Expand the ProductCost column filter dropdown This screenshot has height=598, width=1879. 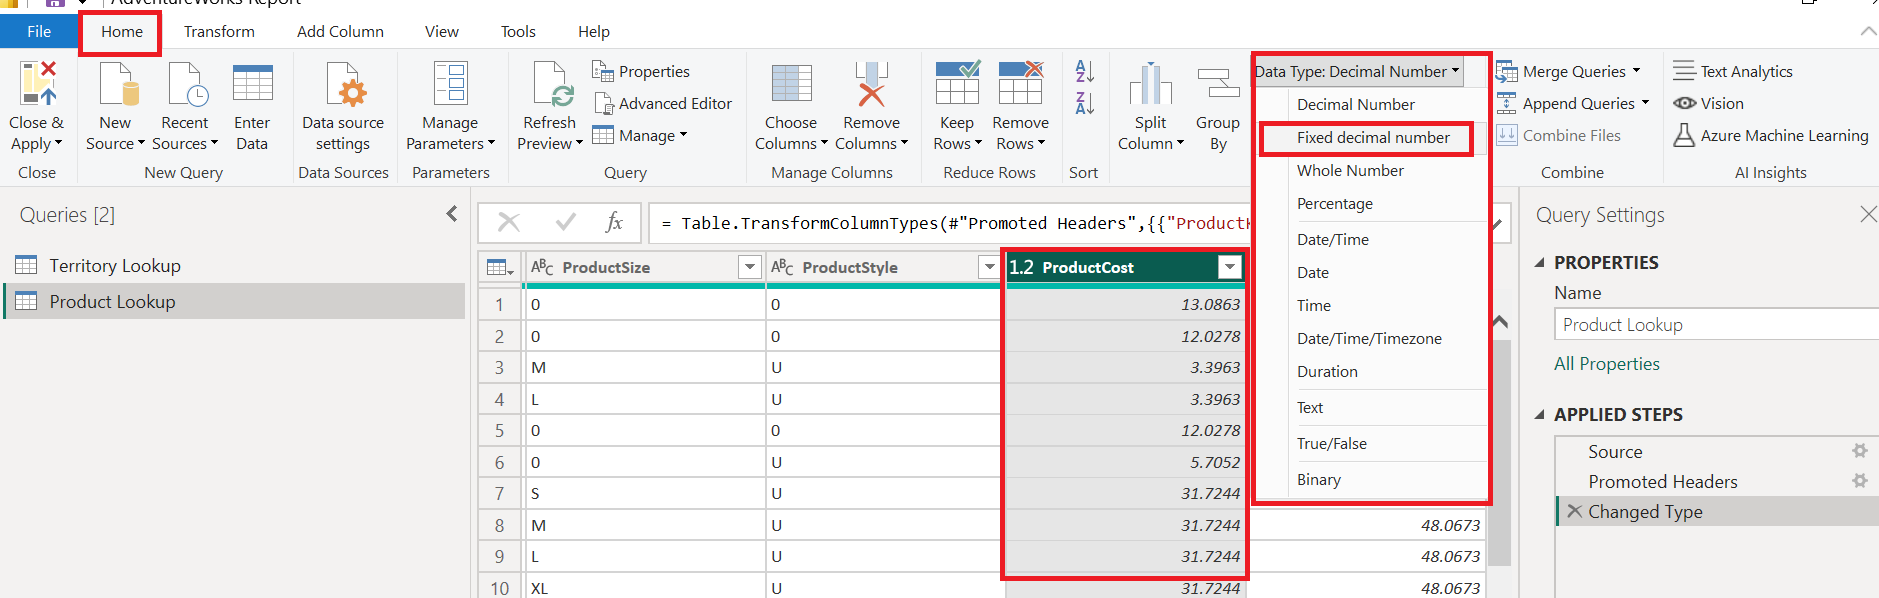coord(1230,267)
